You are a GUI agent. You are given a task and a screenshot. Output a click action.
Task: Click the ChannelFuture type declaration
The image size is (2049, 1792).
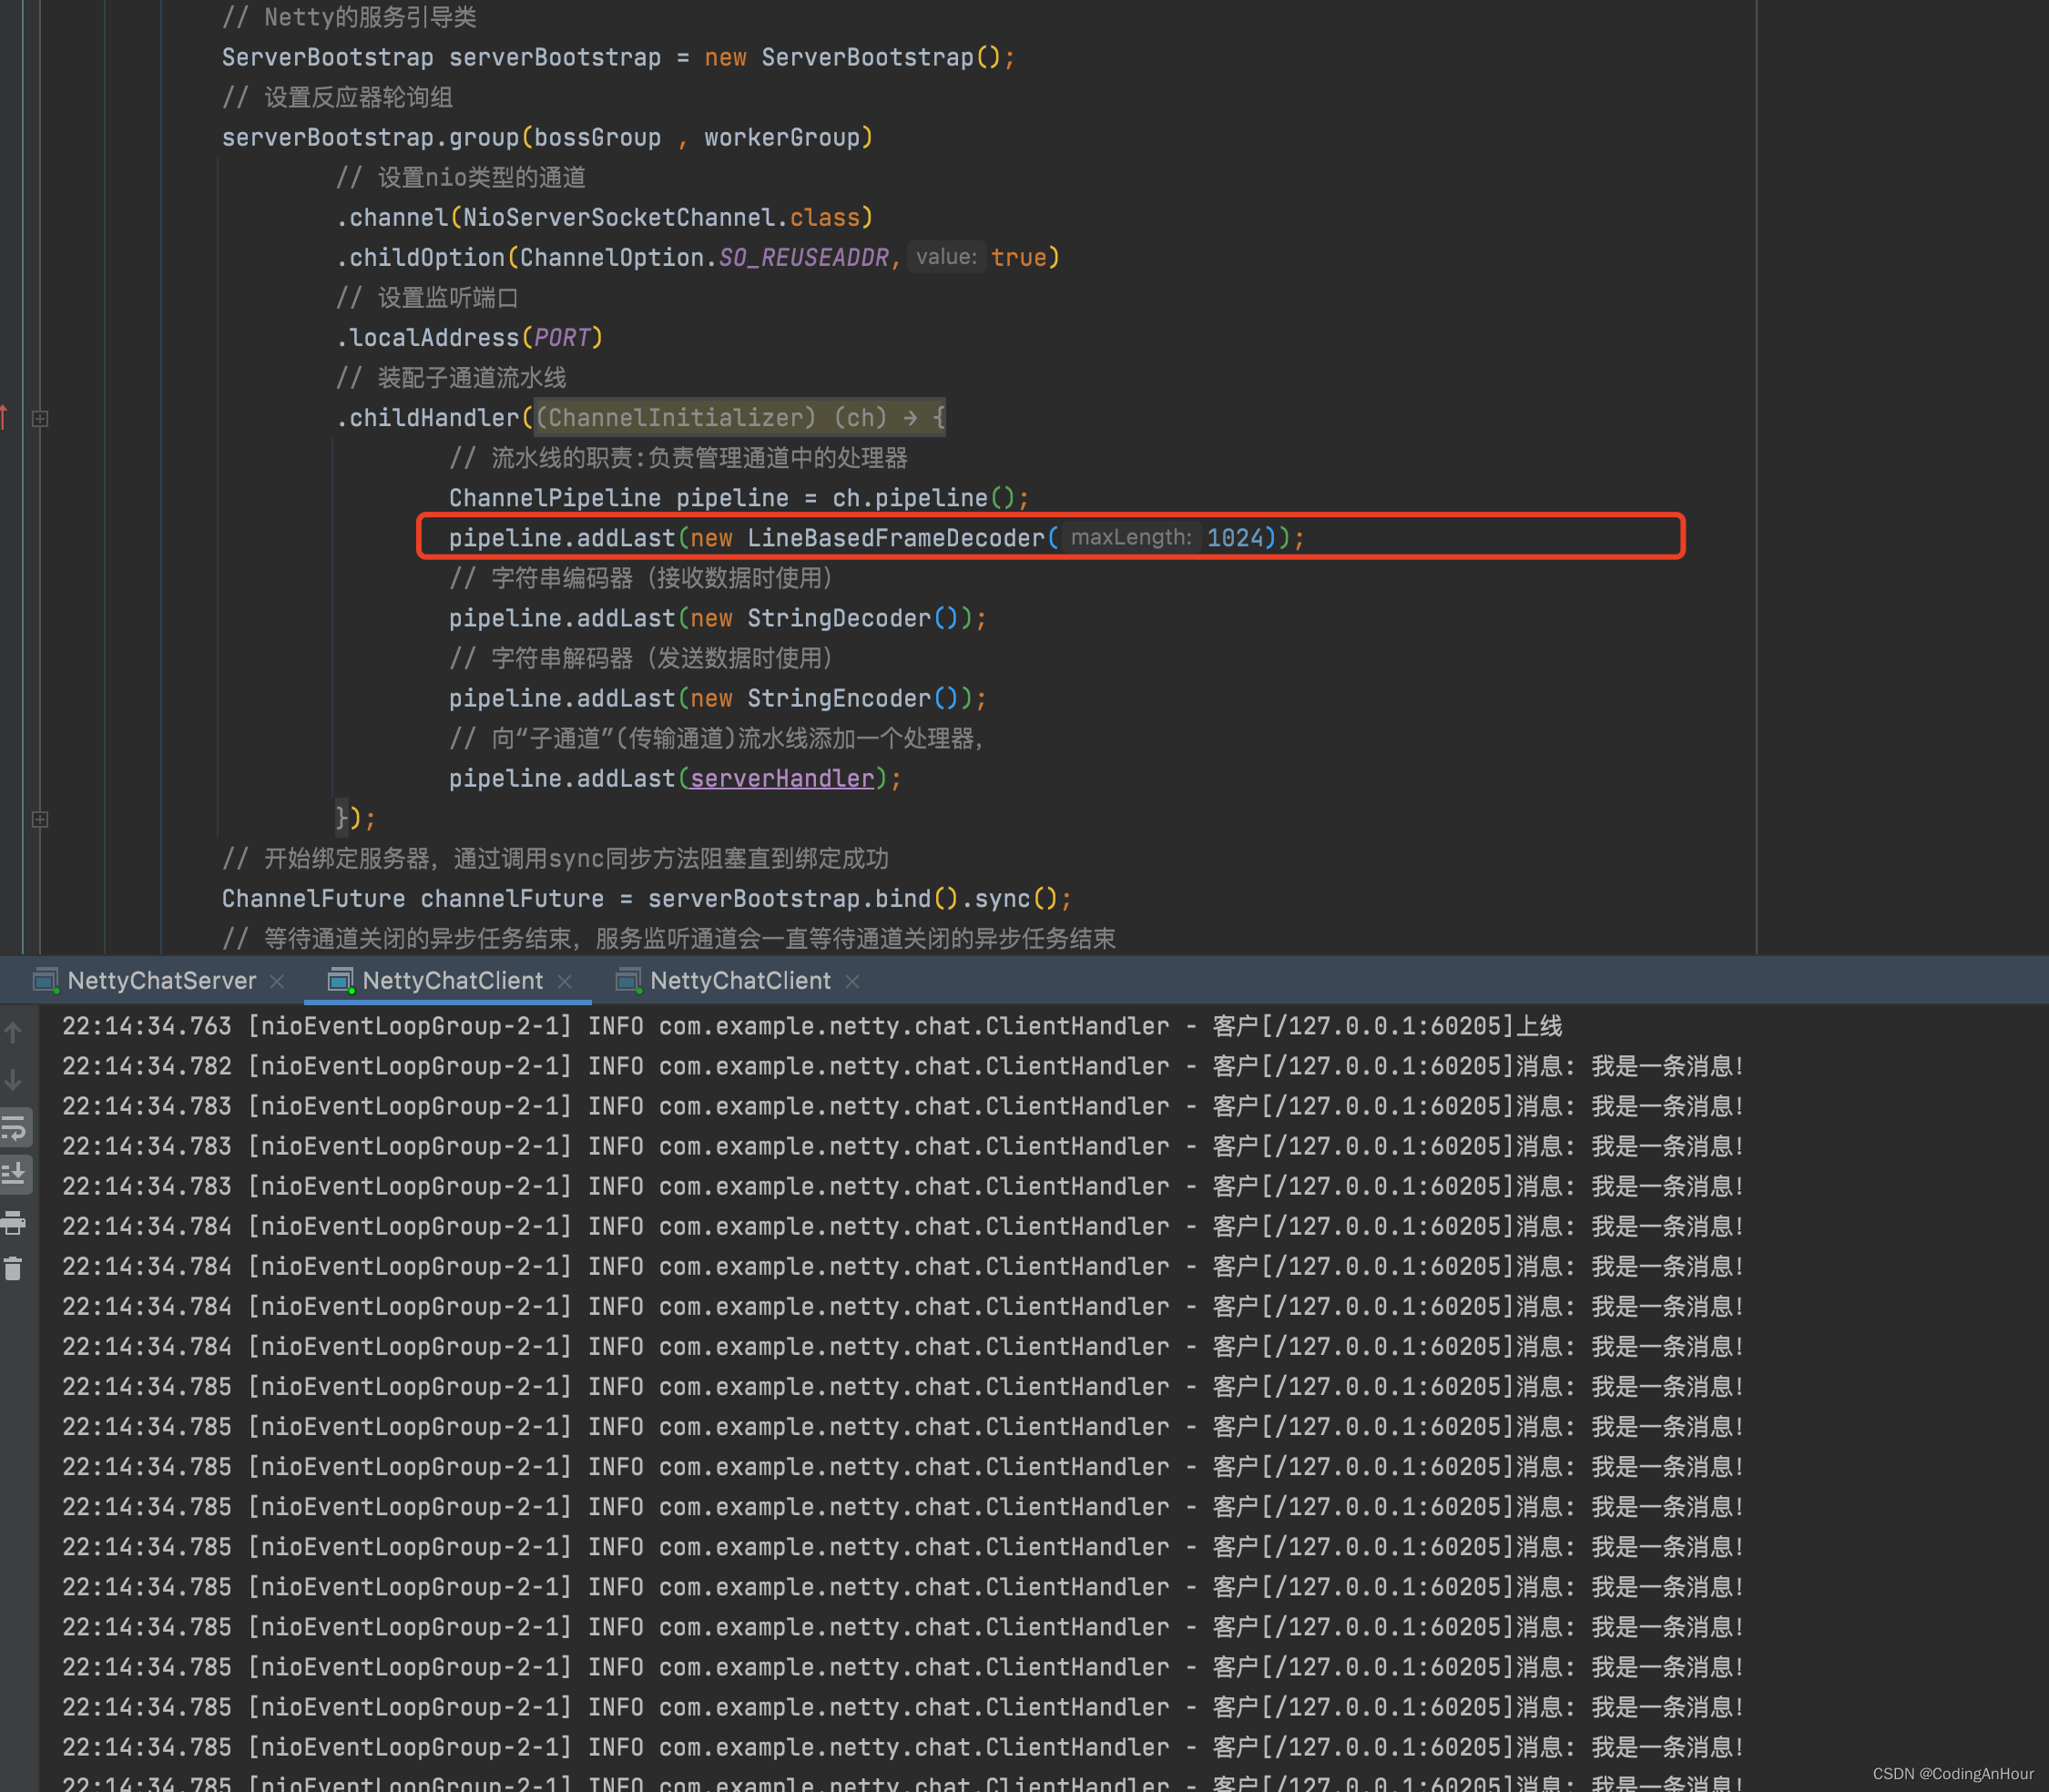tap(314, 898)
